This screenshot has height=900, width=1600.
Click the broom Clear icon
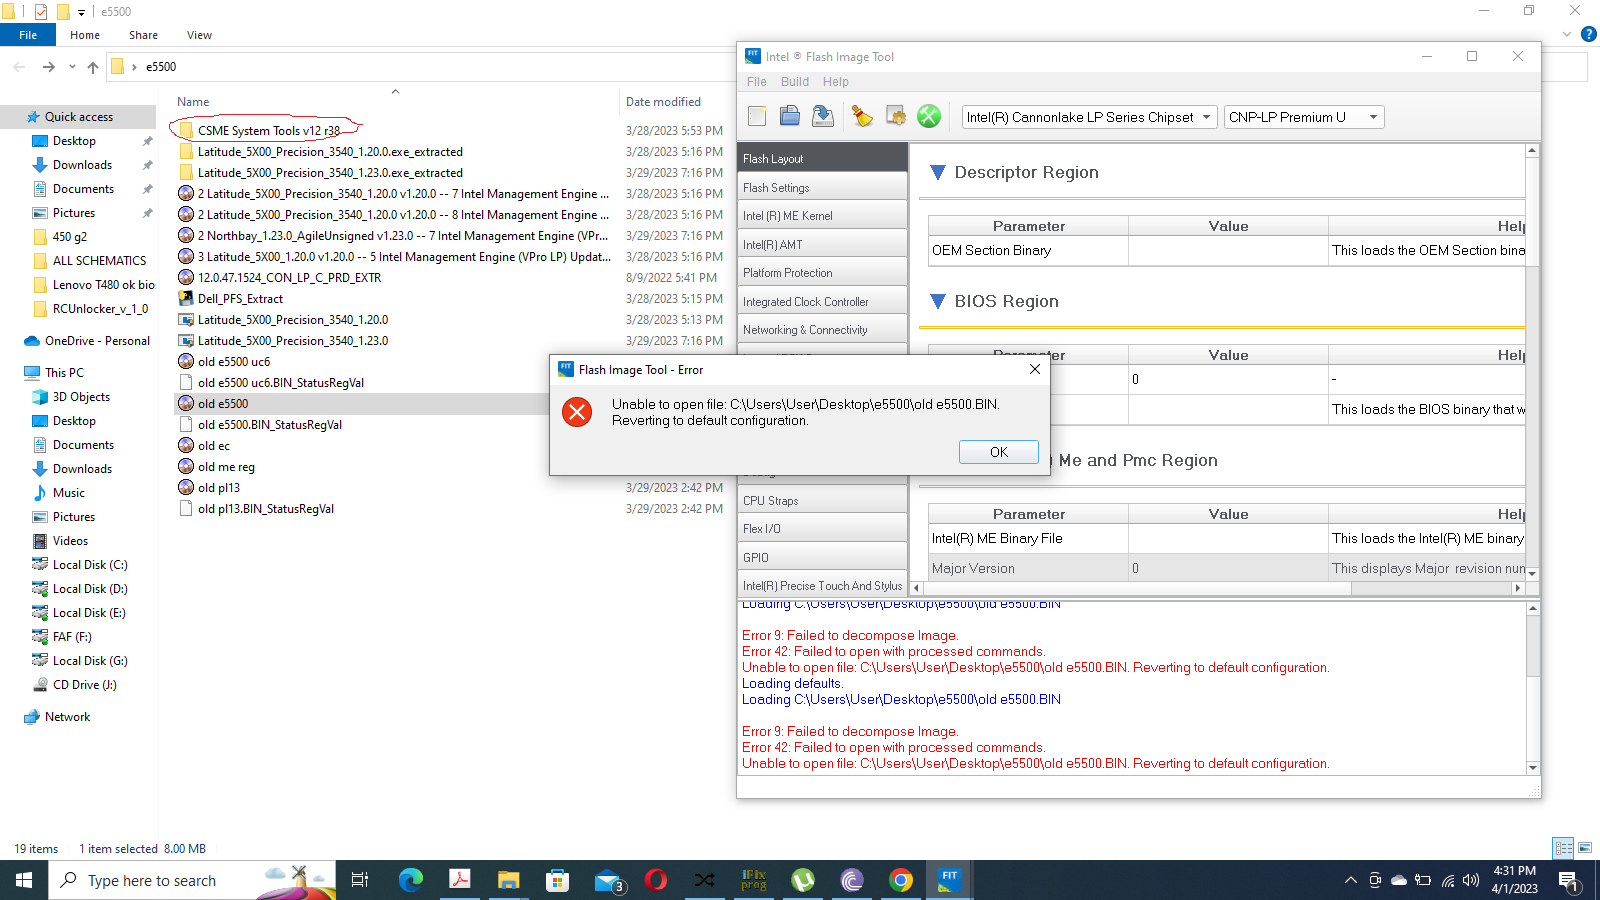tap(862, 116)
